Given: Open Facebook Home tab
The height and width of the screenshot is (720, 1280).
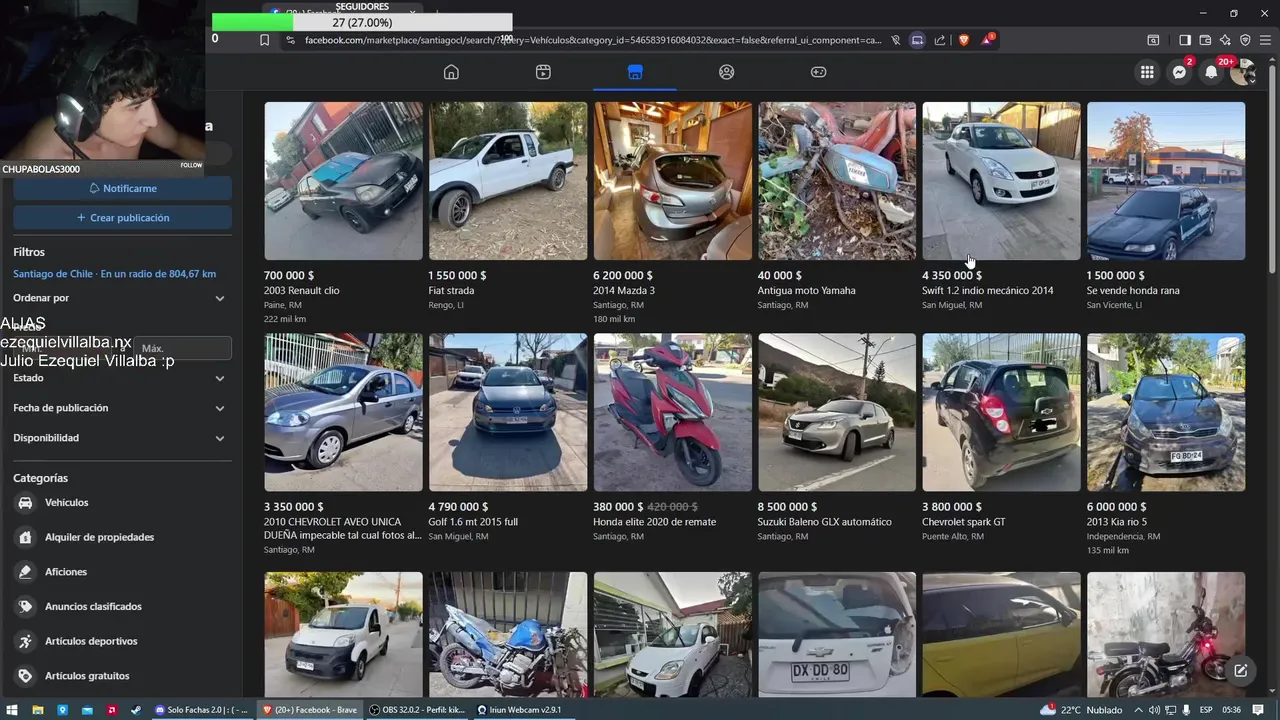Looking at the screenshot, I should tap(451, 72).
